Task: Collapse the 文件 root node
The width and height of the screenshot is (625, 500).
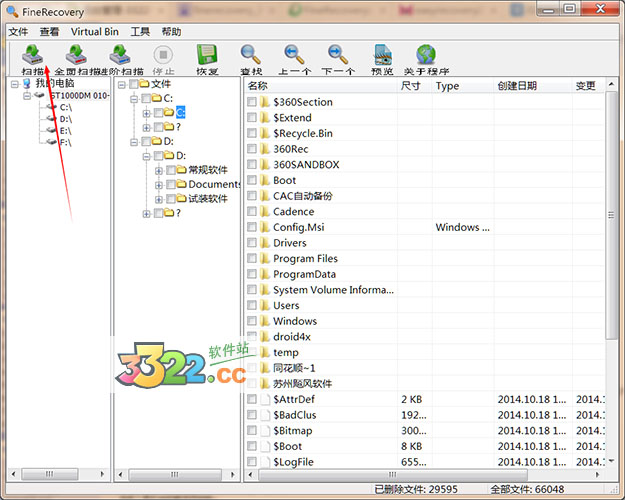Action: point(122,84)
